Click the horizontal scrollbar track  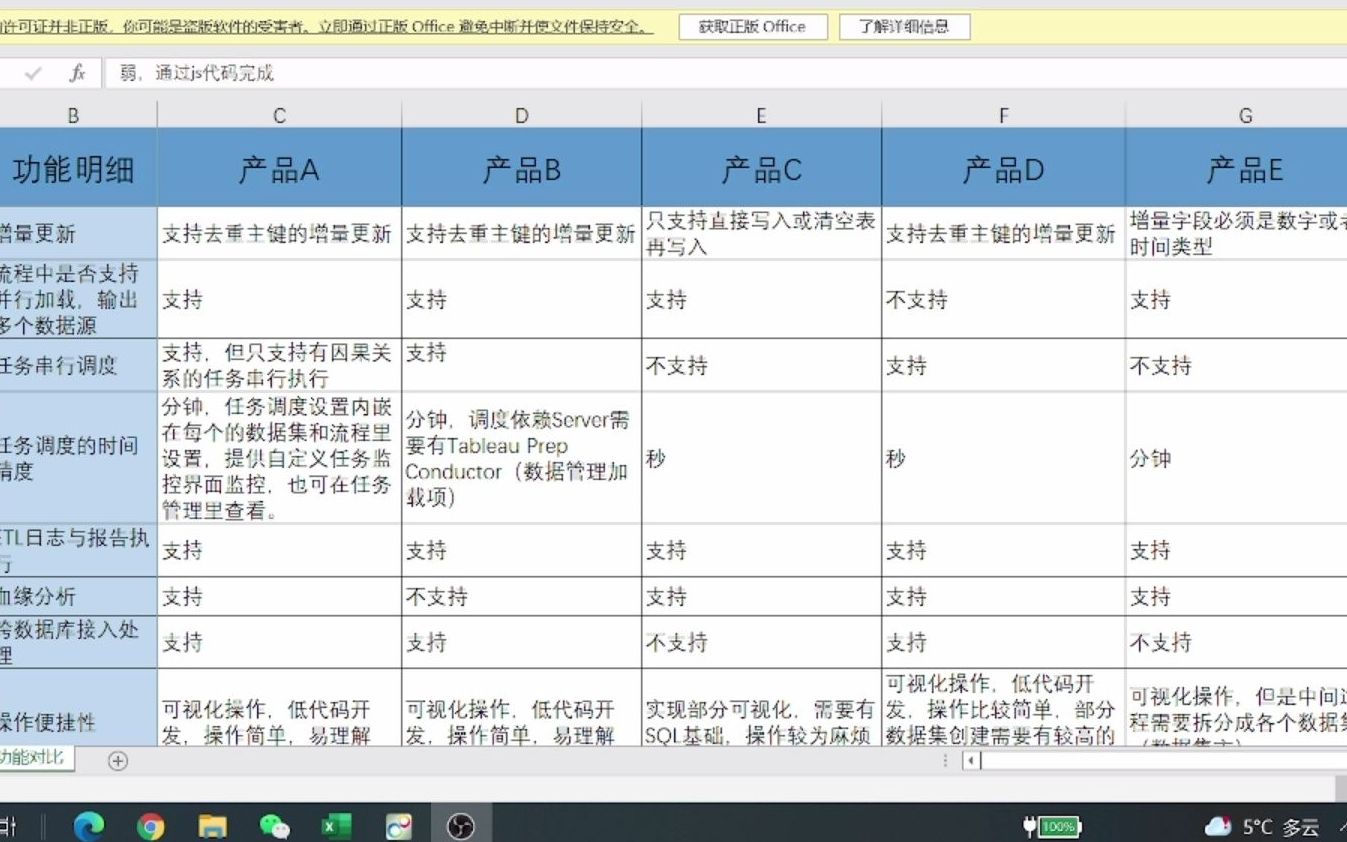[x=1165, y=761]
